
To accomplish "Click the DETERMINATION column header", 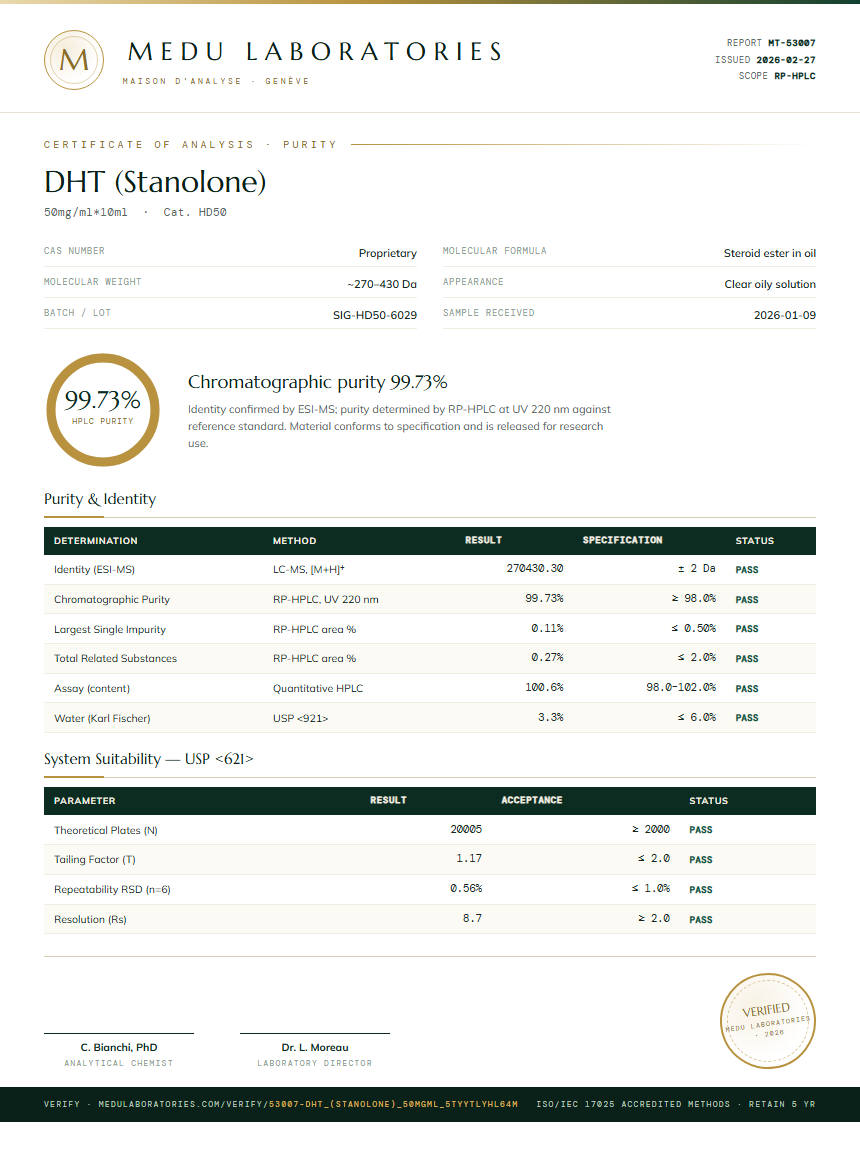I will pos(95,541).
